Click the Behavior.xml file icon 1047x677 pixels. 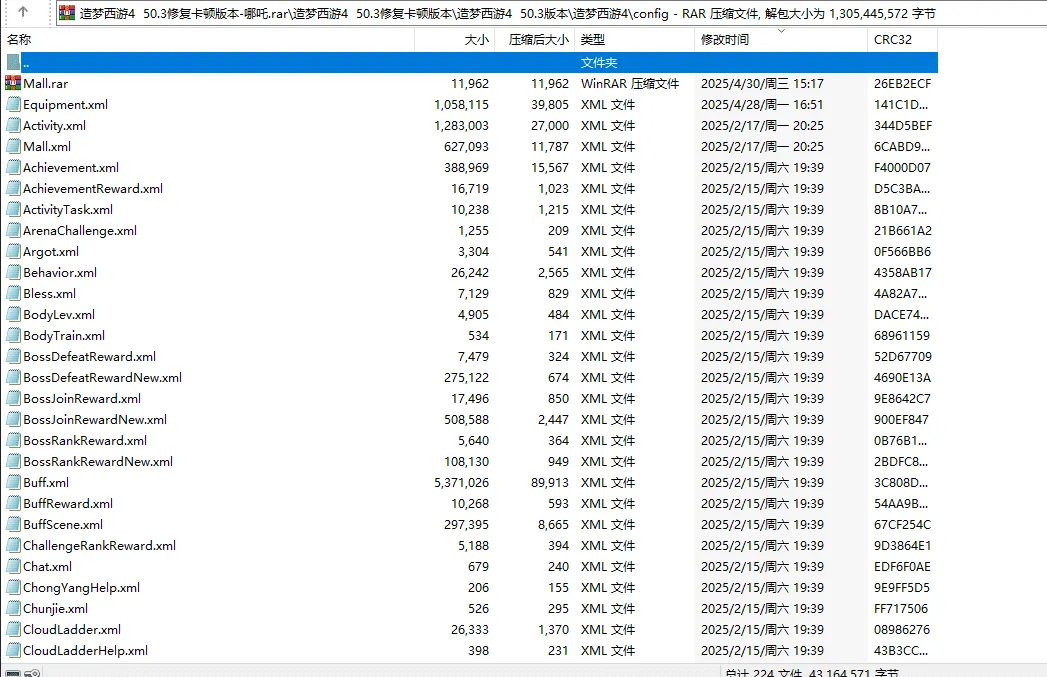[13, 272]
